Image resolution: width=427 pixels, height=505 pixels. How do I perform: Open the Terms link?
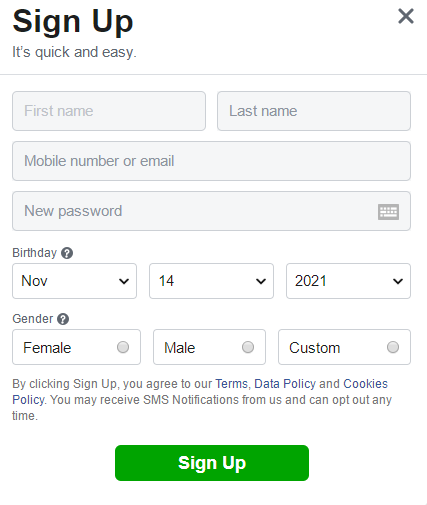click(231, 384)
